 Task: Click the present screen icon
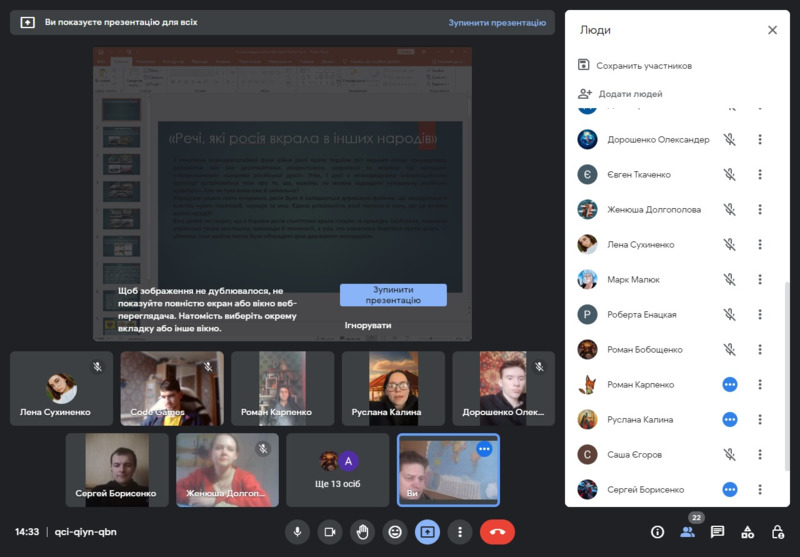click(427, 532)
